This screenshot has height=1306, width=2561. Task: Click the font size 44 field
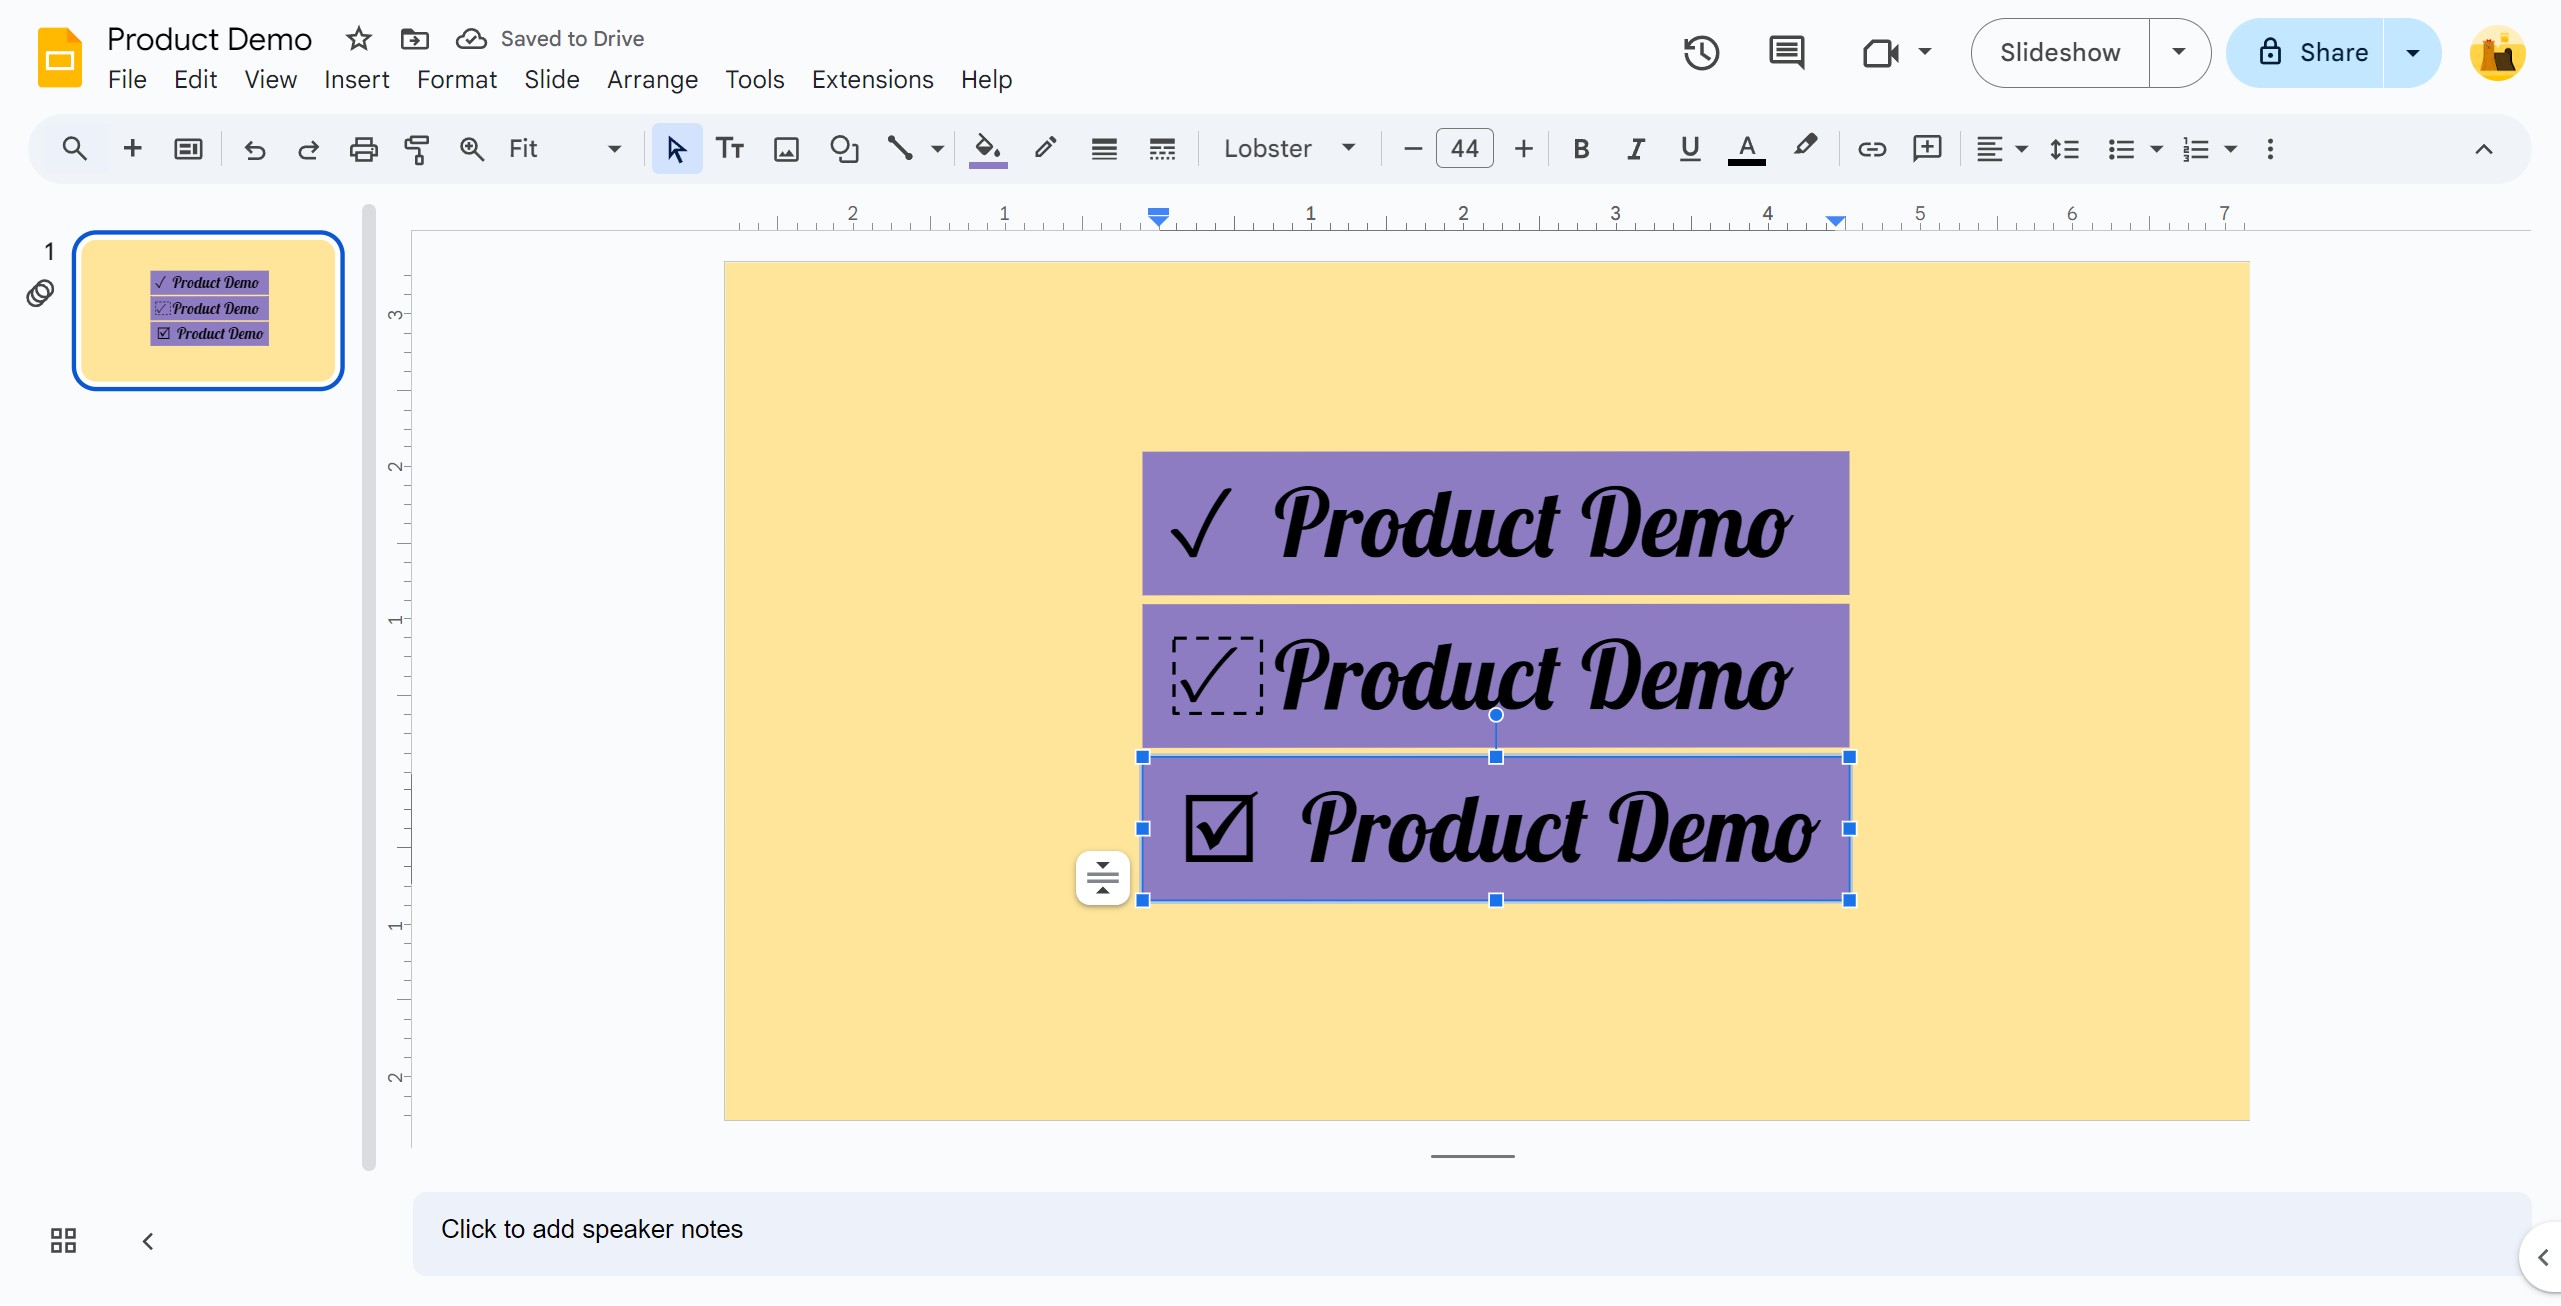coord(1465,149)
